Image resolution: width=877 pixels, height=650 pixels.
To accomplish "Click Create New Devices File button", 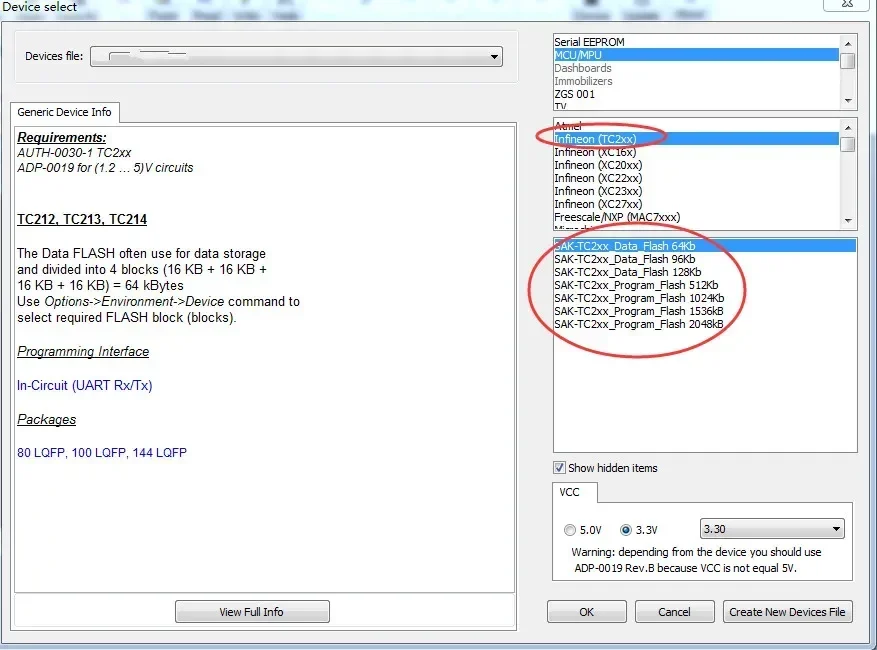I will point(788,612).
